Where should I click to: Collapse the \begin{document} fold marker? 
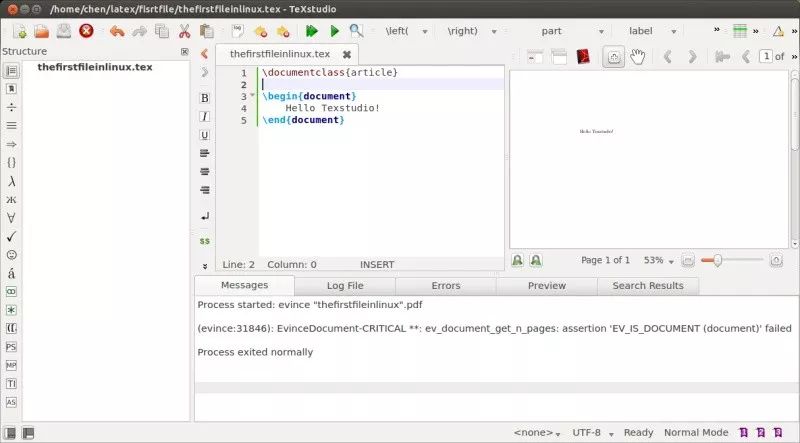pos(253,95)
